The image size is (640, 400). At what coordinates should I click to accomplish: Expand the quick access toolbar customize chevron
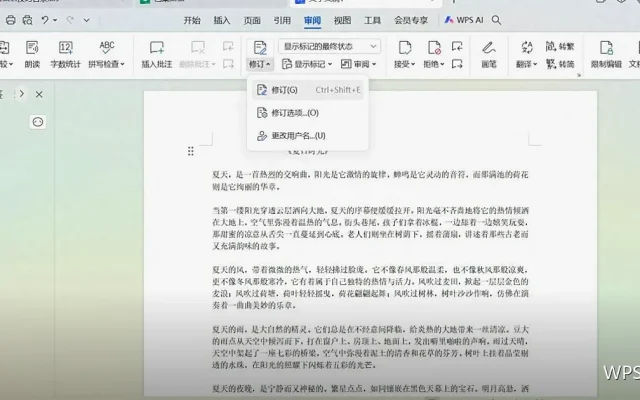tap(87, 20)
